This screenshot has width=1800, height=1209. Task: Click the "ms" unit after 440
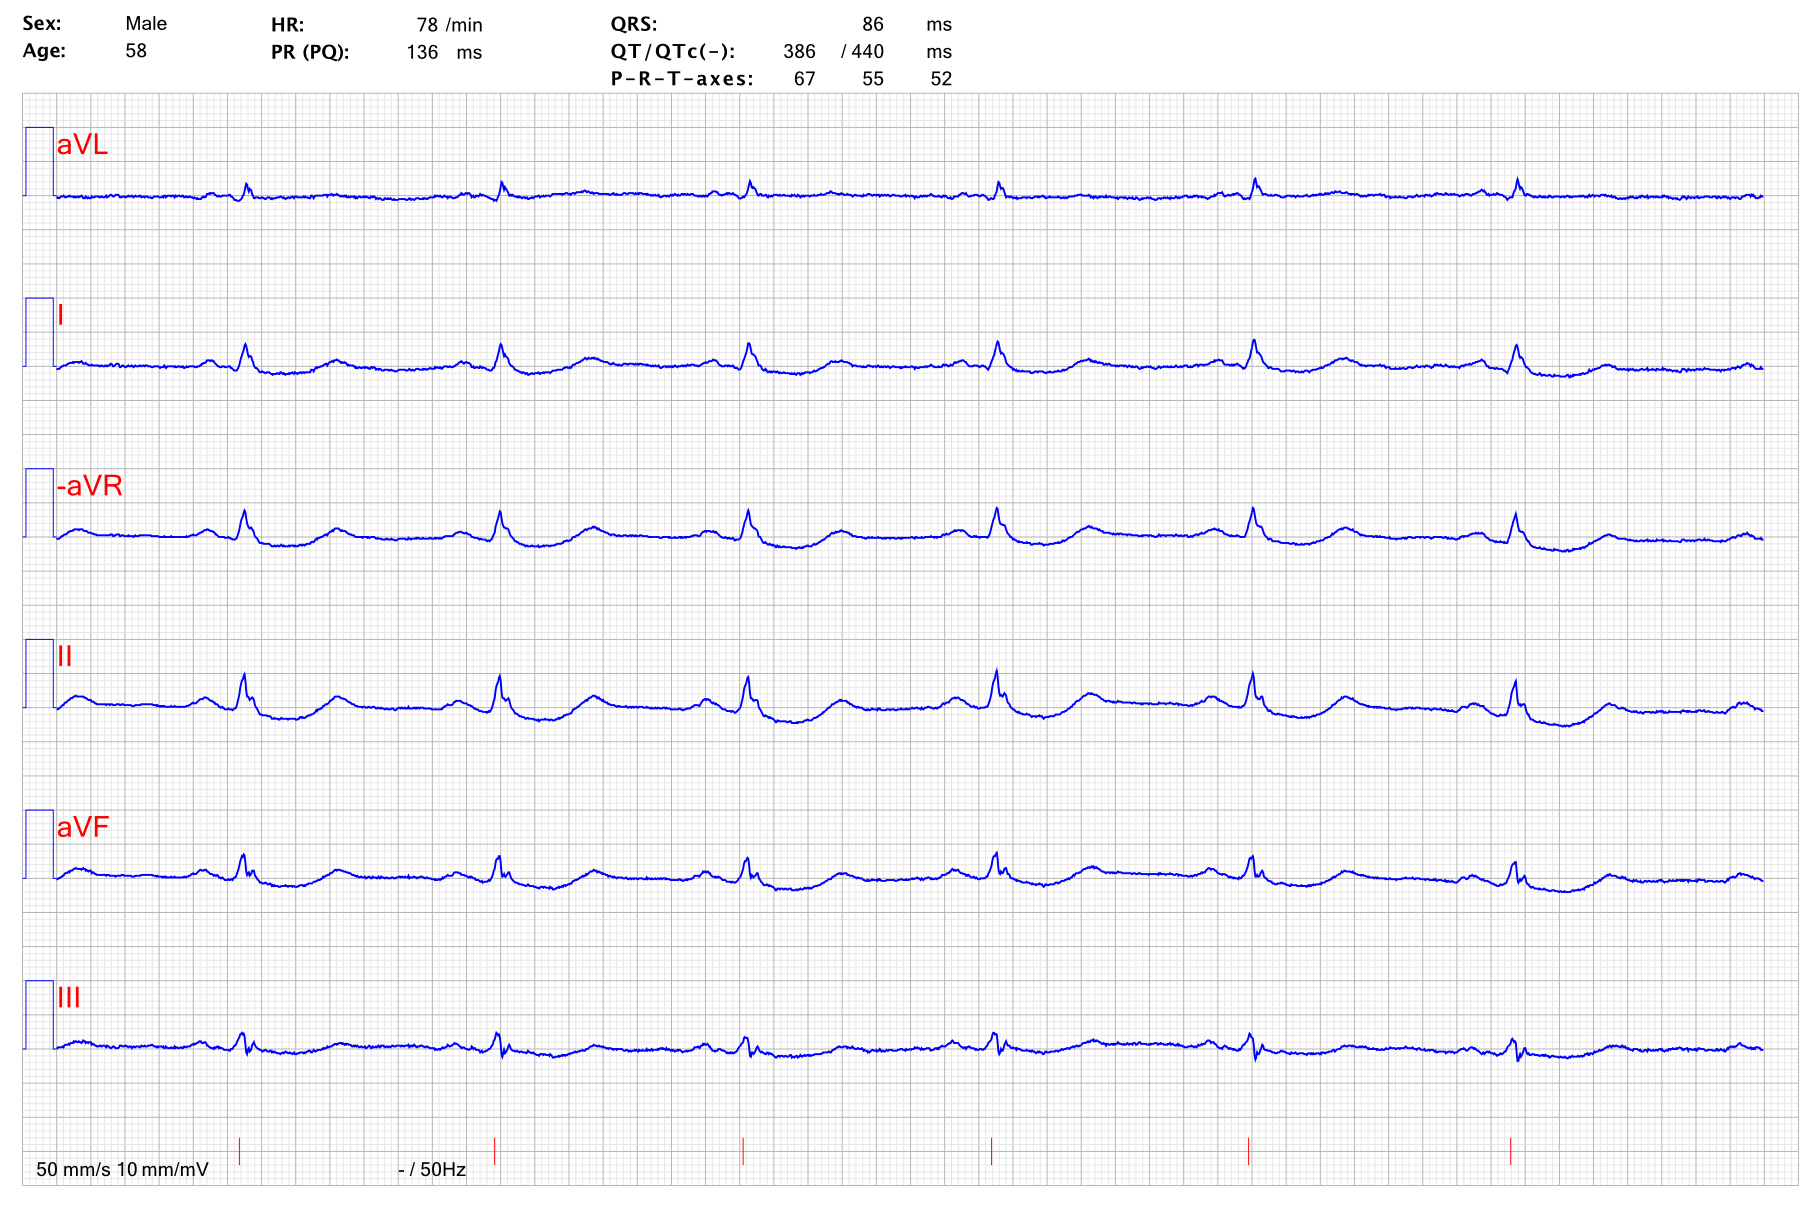pyautogui.click(x=939, y=51)
